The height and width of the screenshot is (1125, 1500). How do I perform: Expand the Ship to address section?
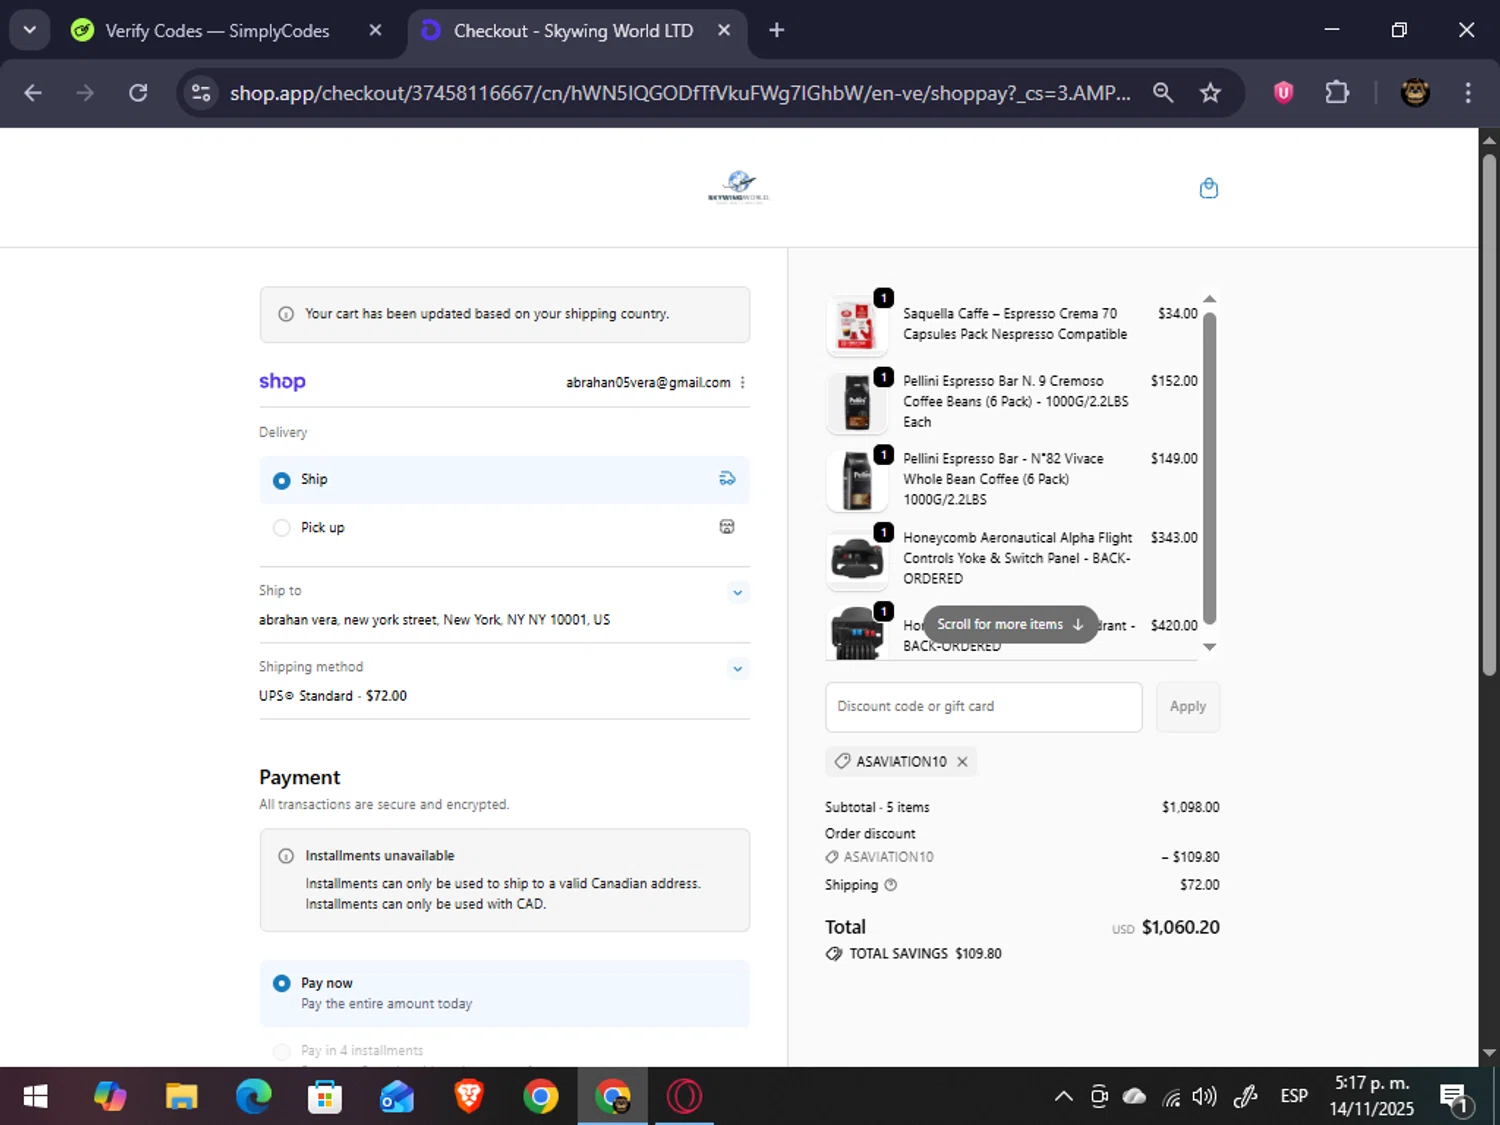[x=737, y=592]
